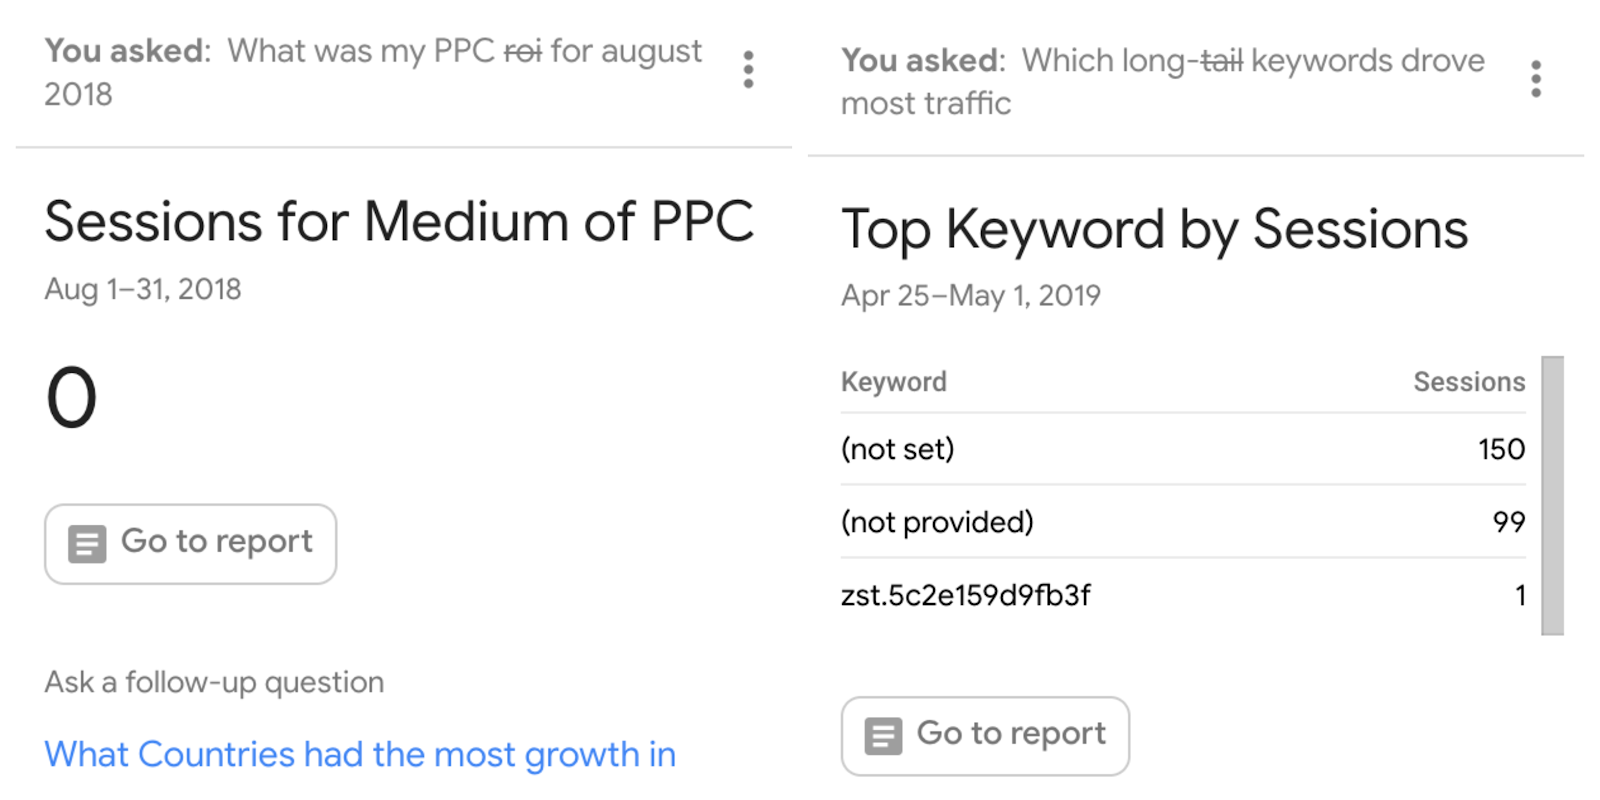
Task: Open the three-dot menu for the PPC question
Action: 748,70
